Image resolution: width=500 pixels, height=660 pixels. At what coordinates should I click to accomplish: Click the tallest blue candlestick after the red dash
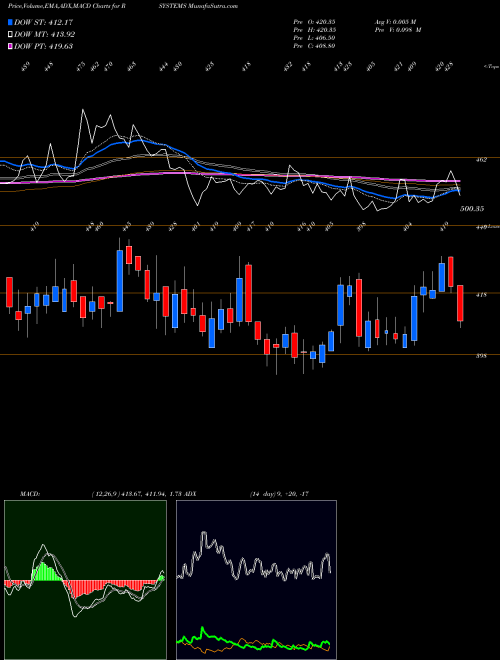(120, 281)
